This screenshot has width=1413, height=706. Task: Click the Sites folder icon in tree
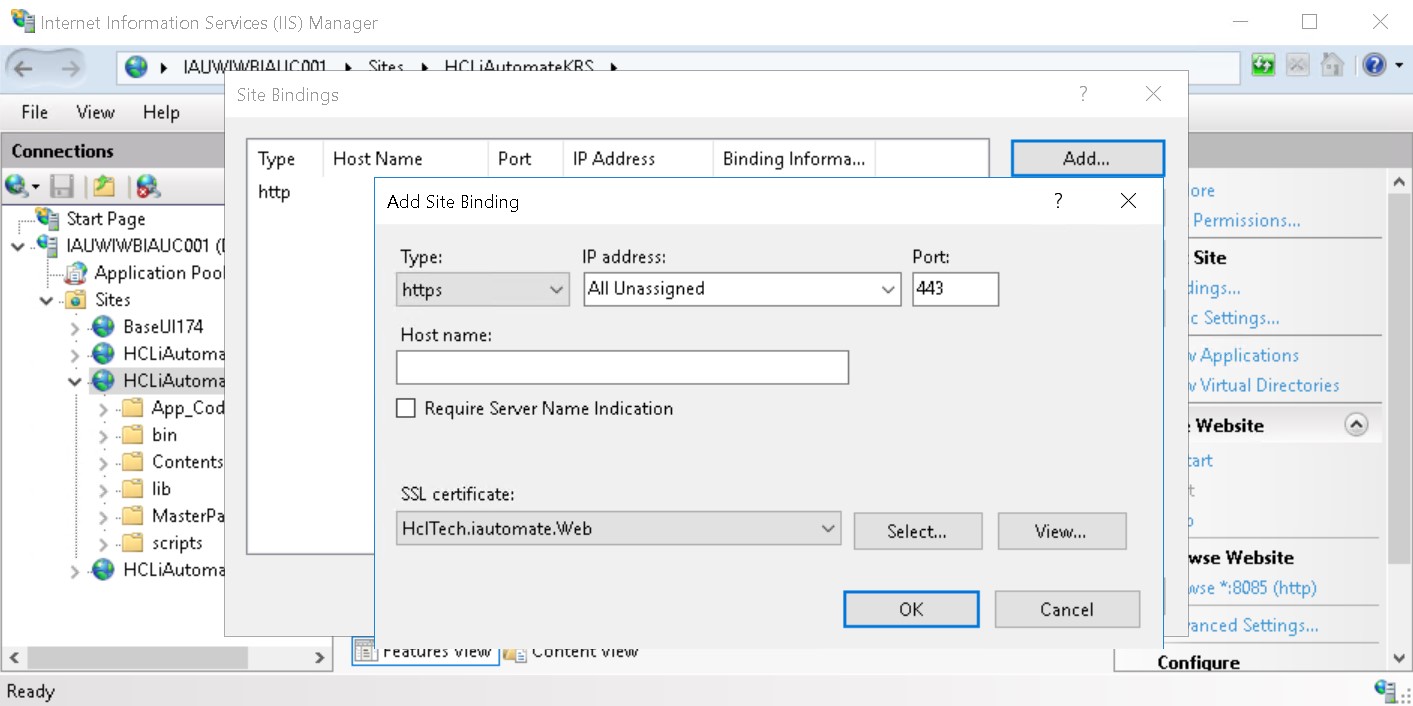76,299
